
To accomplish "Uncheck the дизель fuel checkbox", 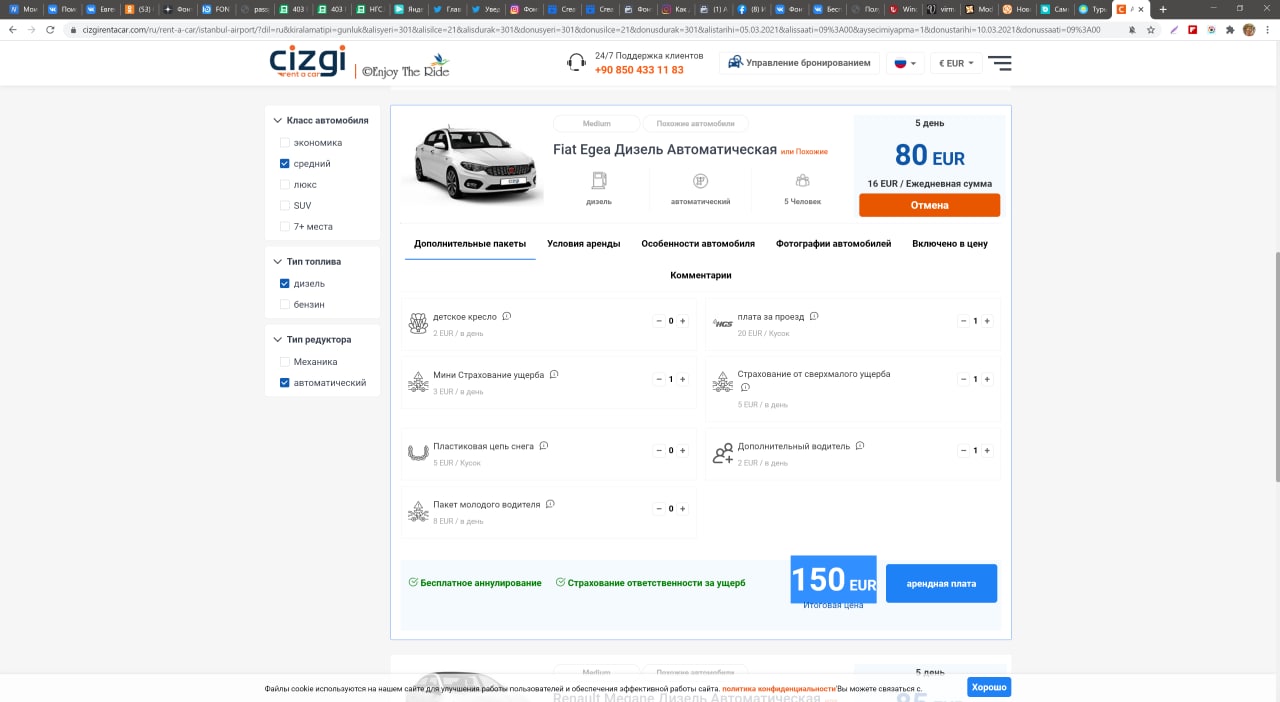I will point(285,284).
